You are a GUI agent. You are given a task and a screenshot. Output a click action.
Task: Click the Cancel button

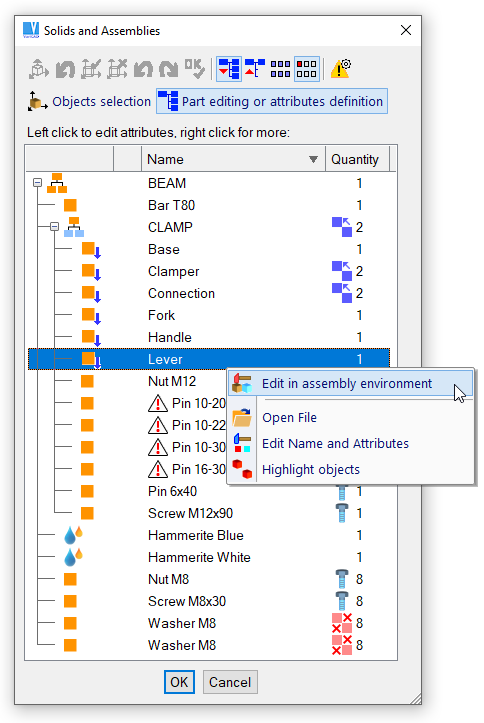230,682
